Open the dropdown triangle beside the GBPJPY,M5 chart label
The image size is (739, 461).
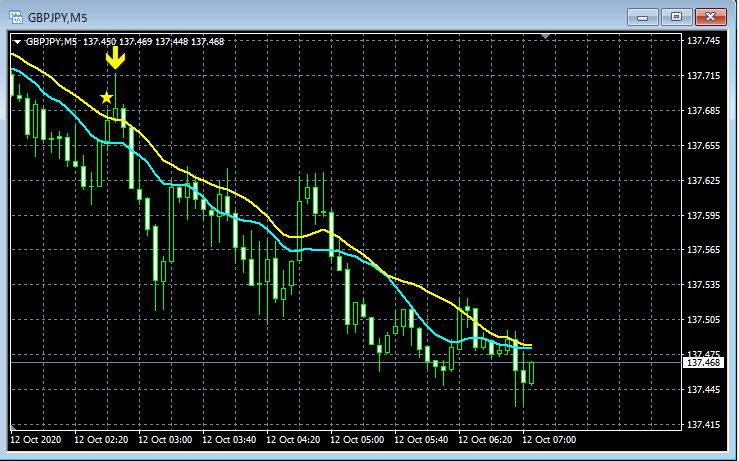click(17, 42)
